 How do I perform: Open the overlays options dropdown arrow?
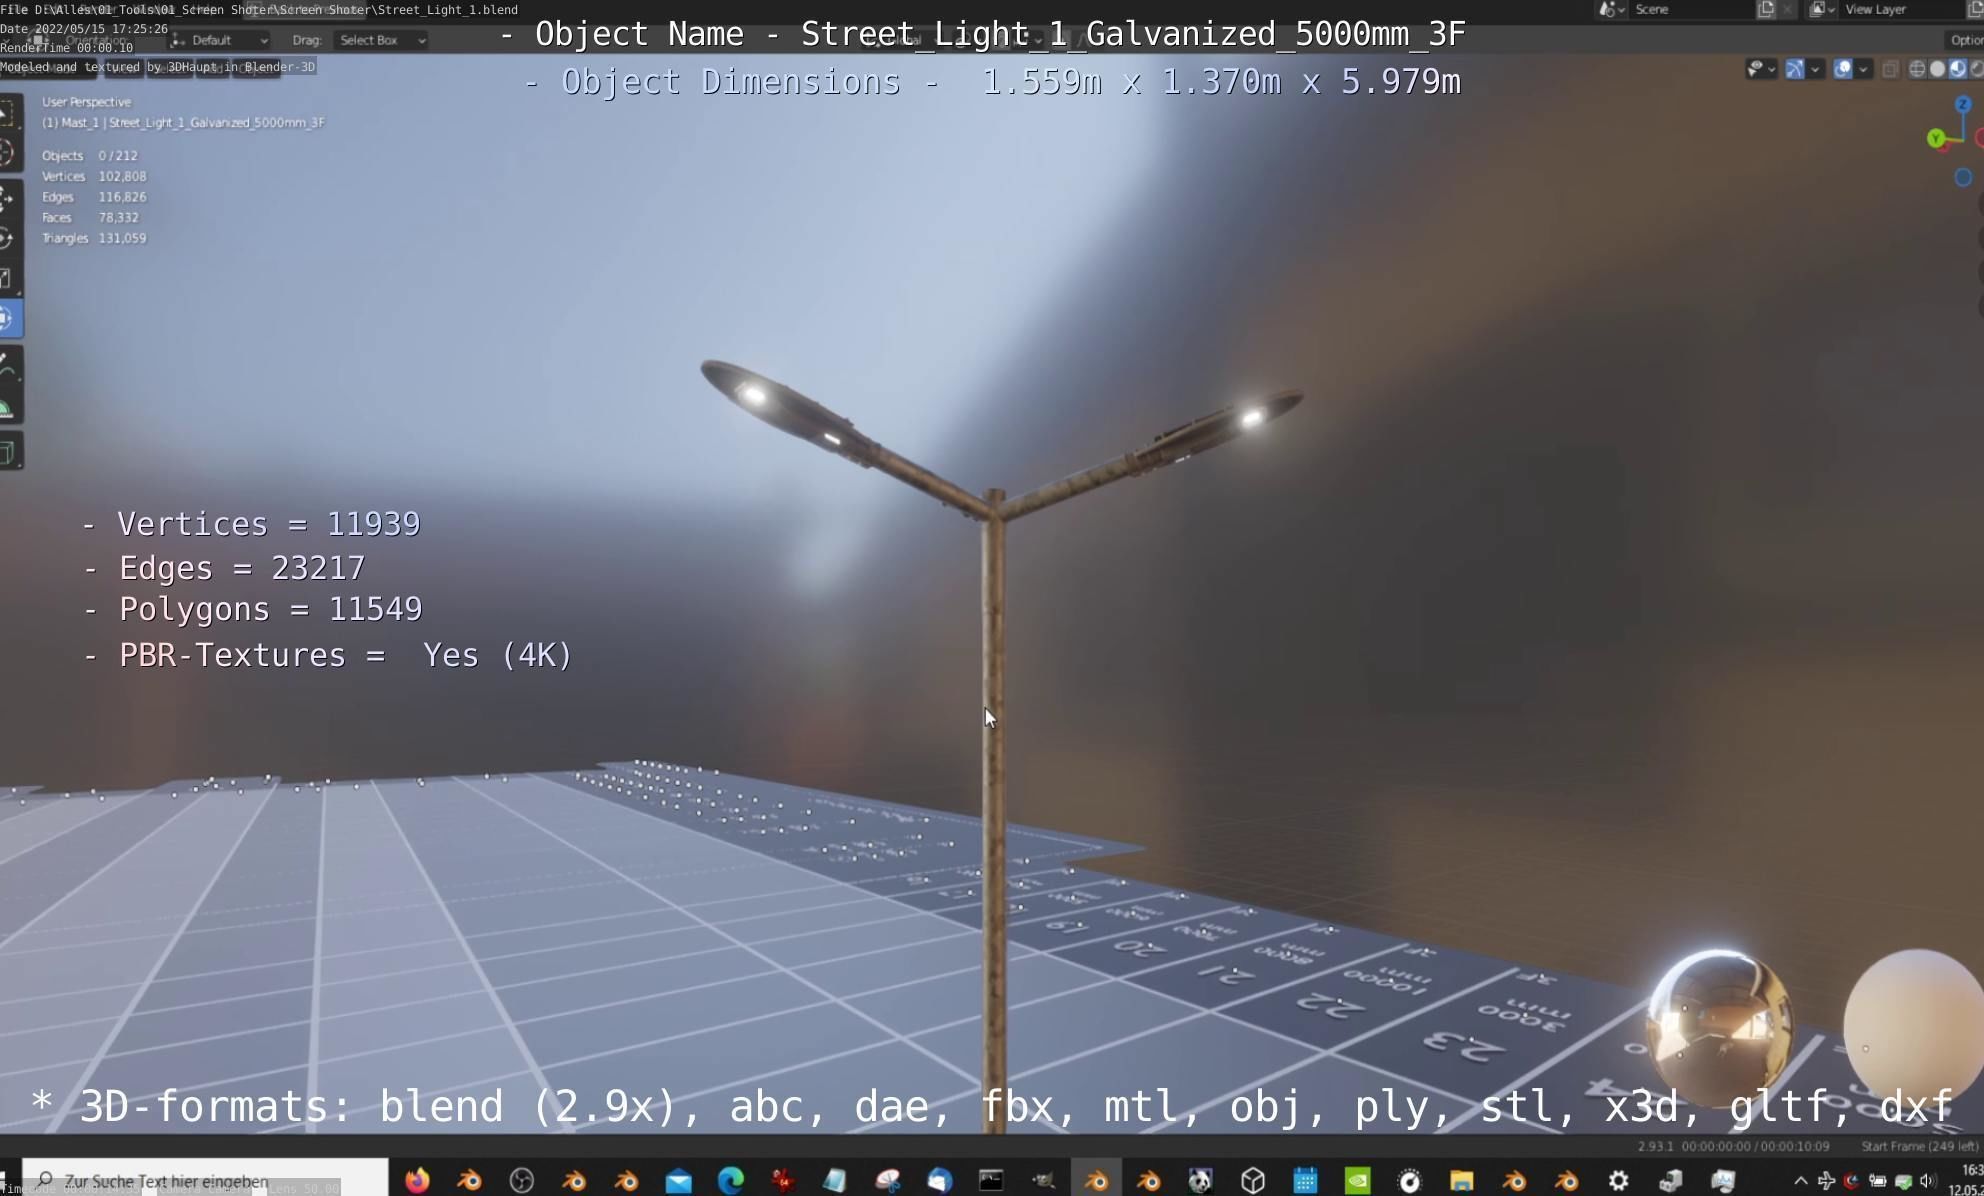coord(1863,69)
